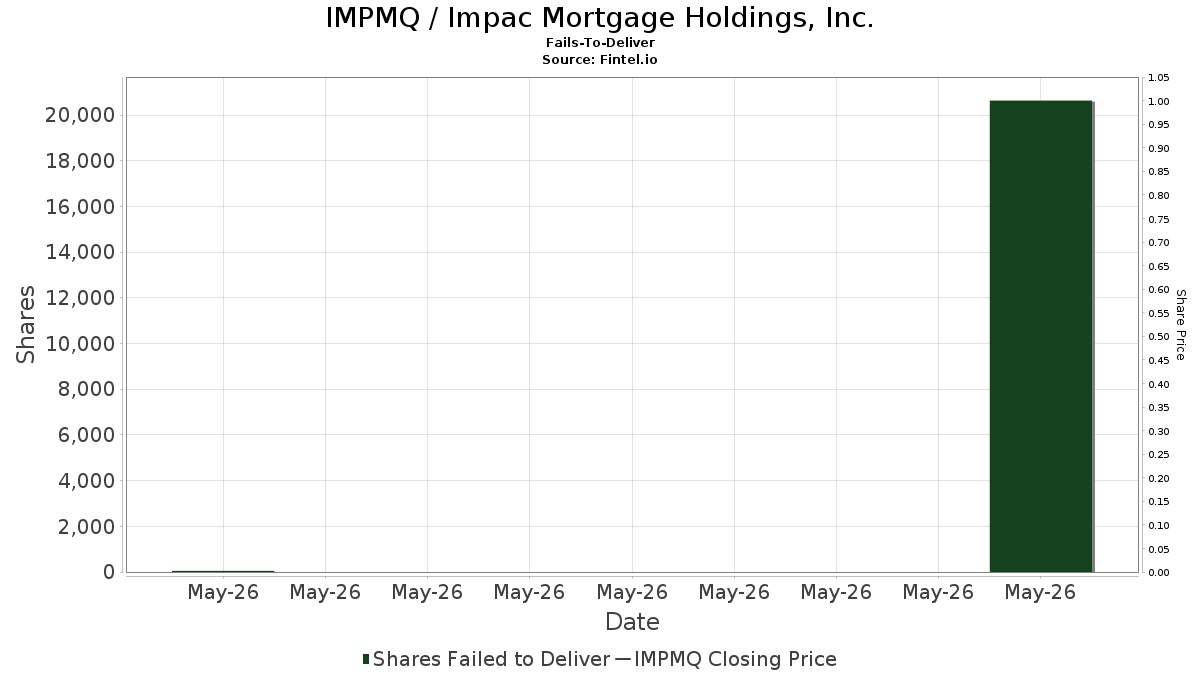This screenshot has height=675, width=1200.
Task: Click the green legend square for Shares Failed
Action: (366, 659)
